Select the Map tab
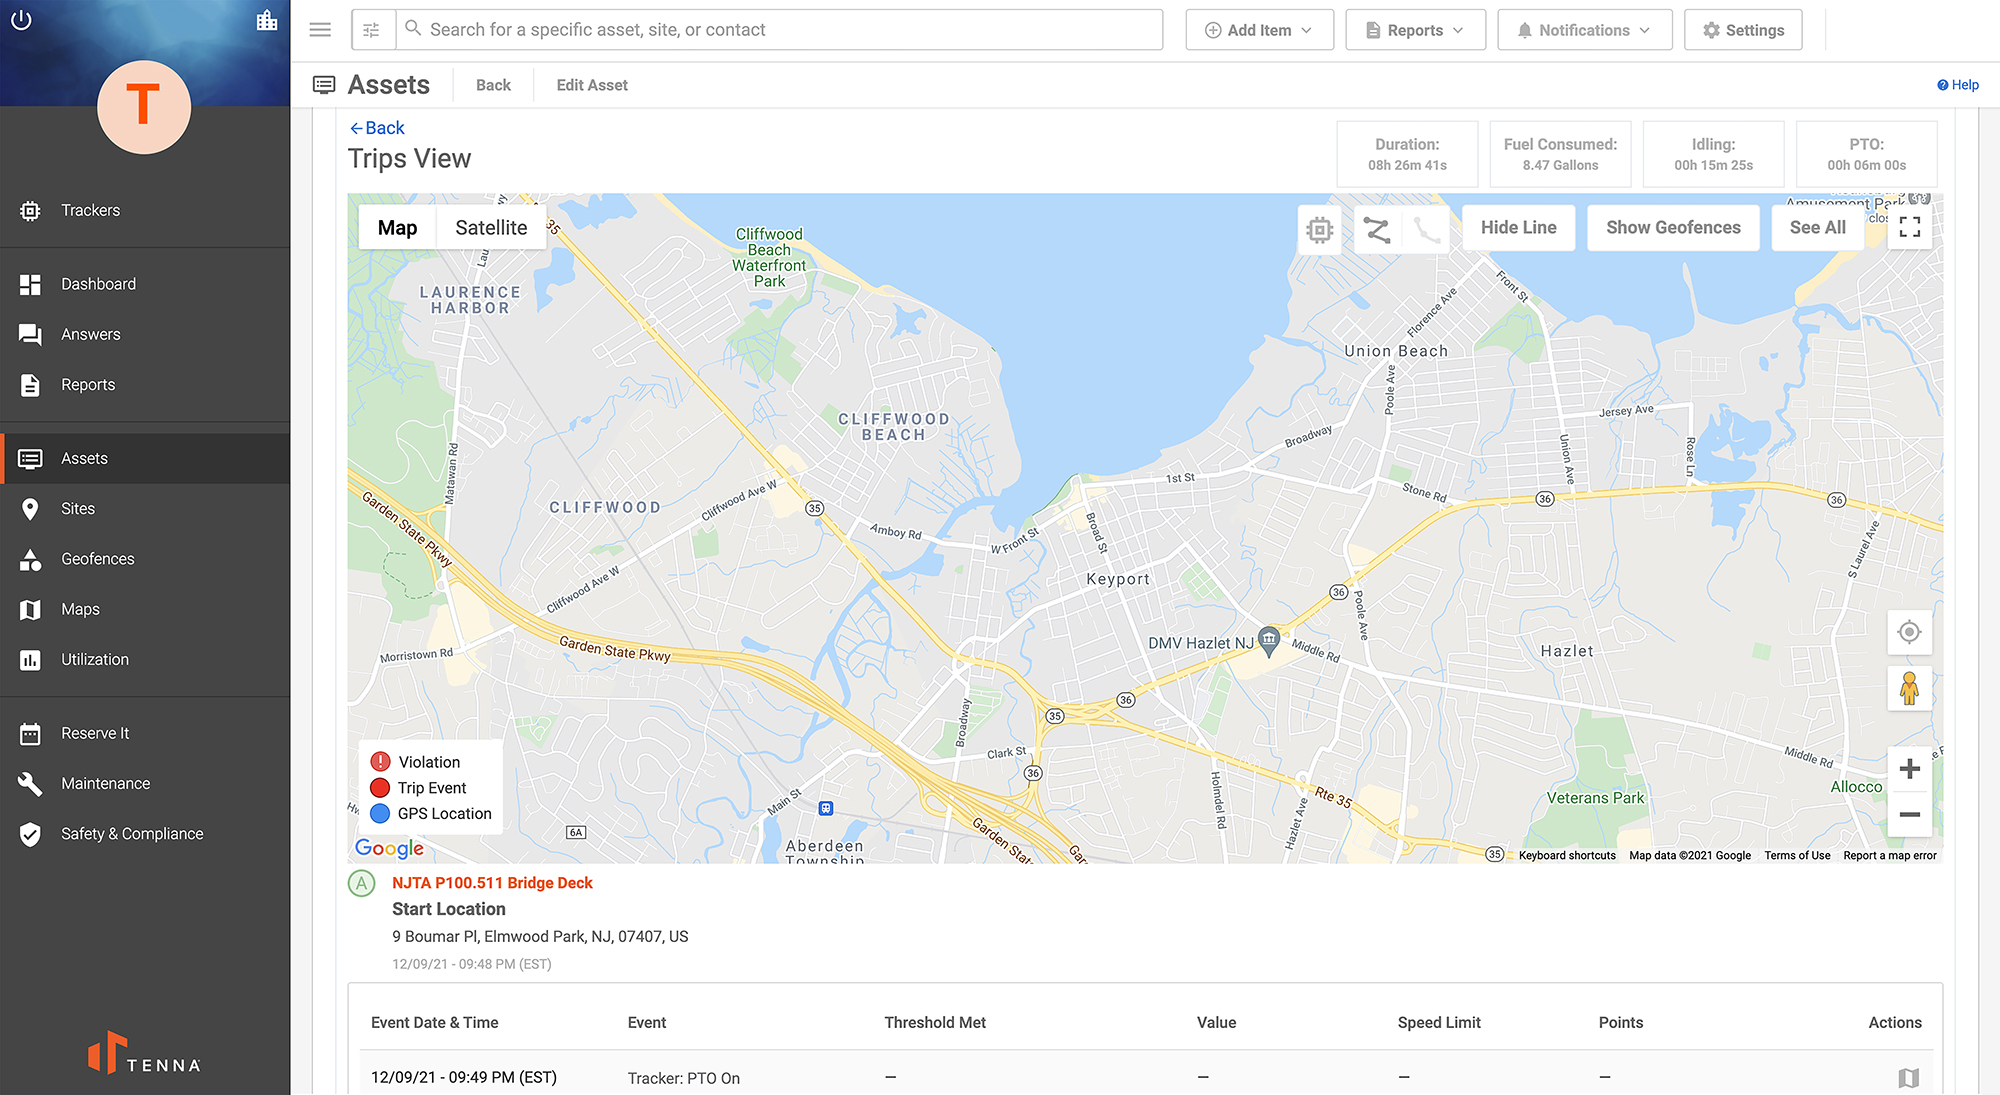This screenshot has height=1095, width=2000. pos(396,227)
